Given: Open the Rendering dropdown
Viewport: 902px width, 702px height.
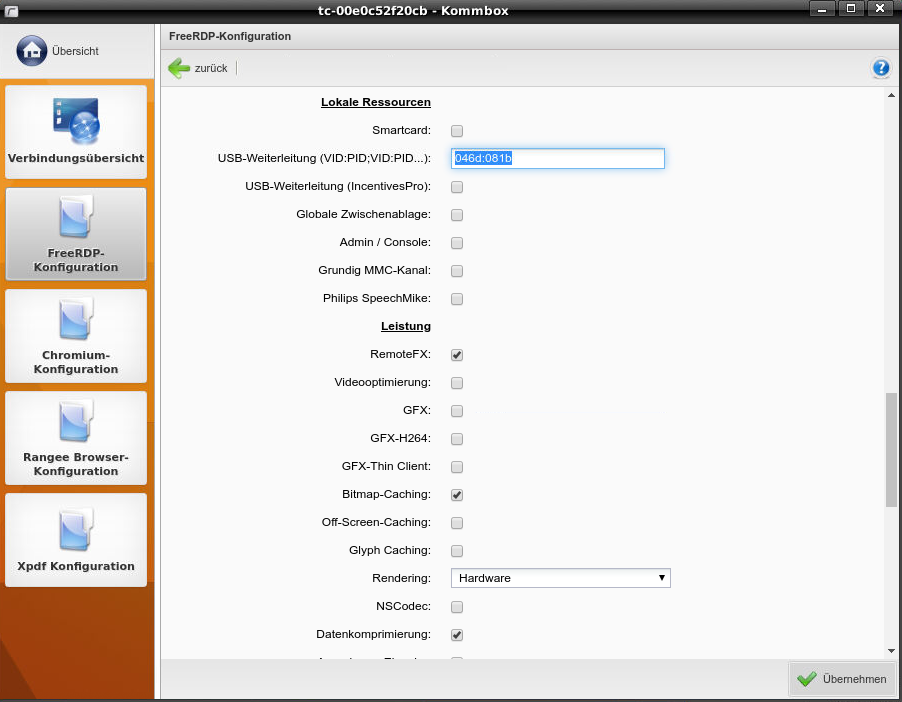Looking at the screenshot, I should click(x=560, y=578).
